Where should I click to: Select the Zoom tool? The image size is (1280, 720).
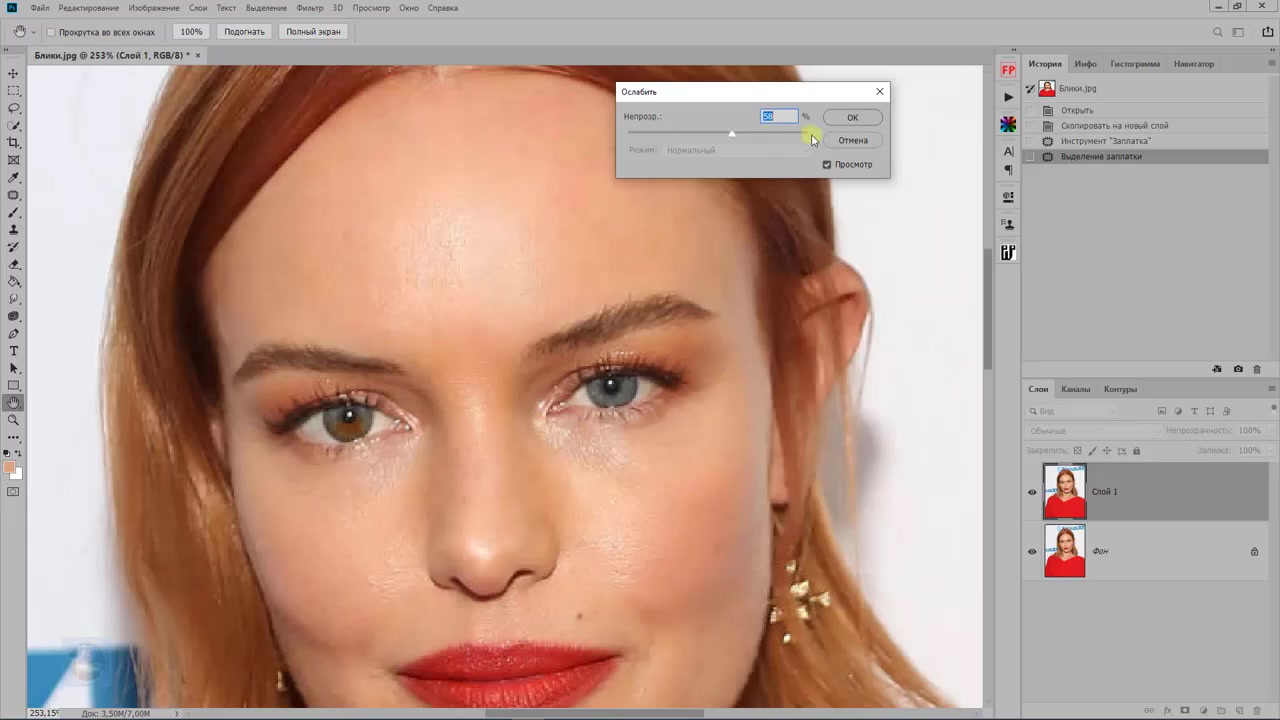point(14,420)
